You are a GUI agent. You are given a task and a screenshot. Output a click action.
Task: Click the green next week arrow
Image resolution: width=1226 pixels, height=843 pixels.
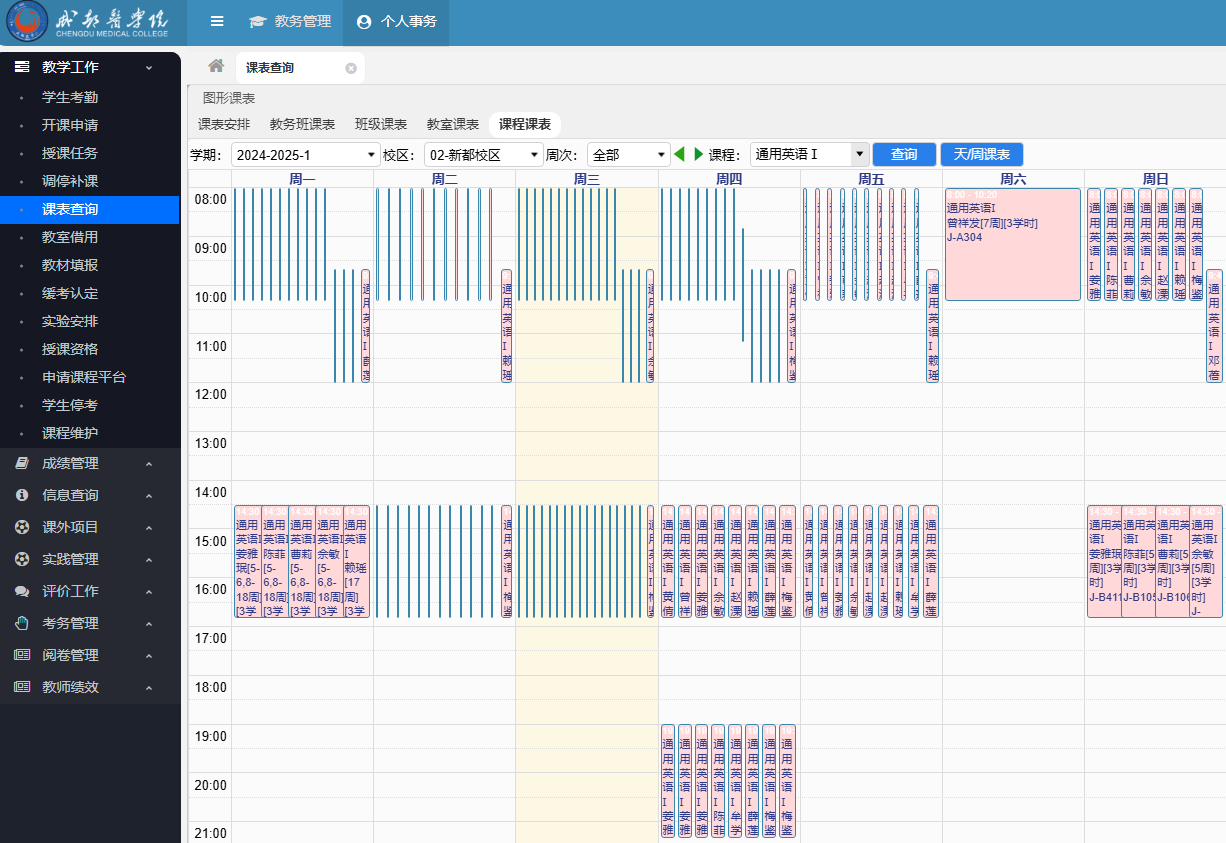(698, 154)
